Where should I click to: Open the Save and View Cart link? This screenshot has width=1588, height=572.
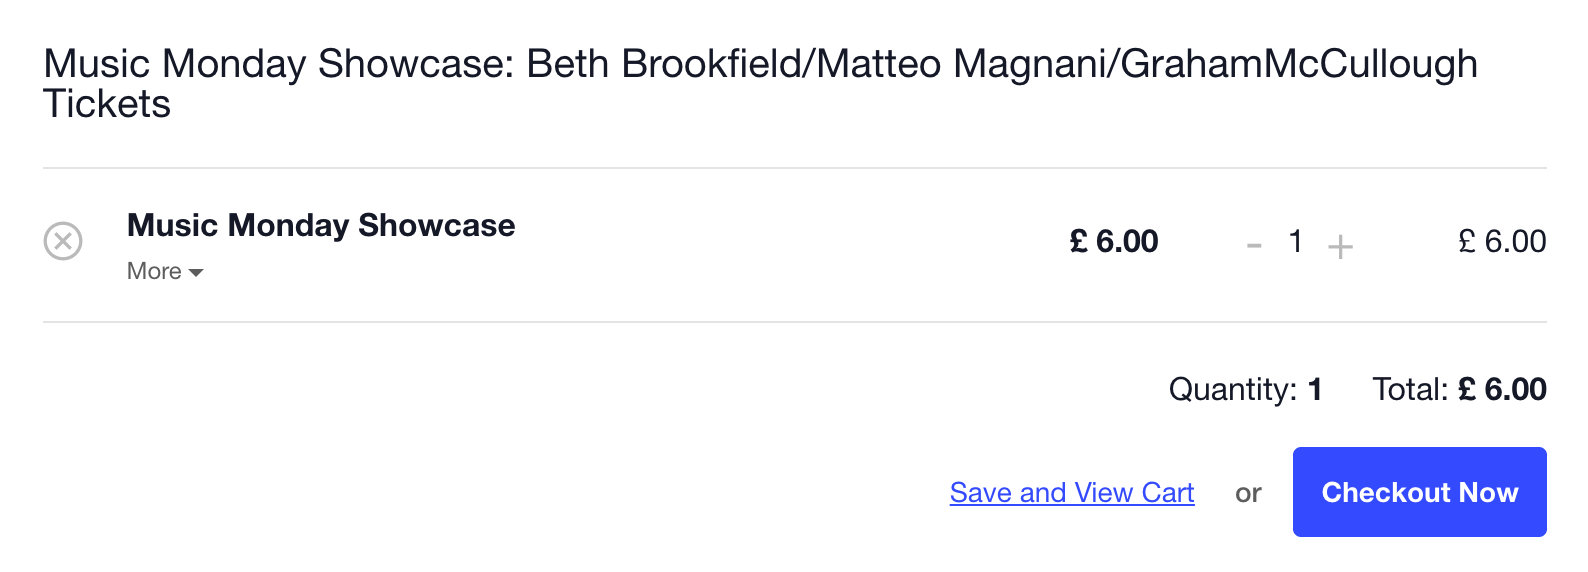click(1072, 493)
